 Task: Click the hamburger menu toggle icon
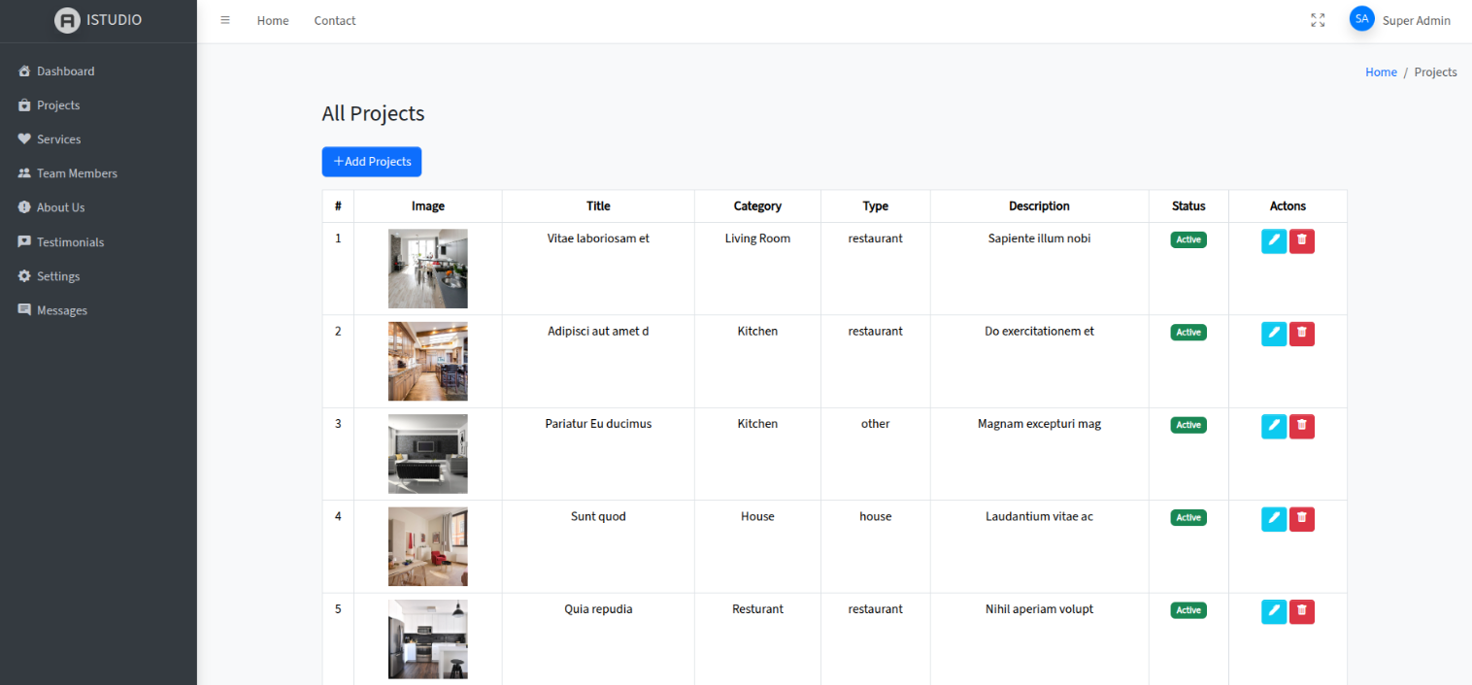tap(225, 20)
